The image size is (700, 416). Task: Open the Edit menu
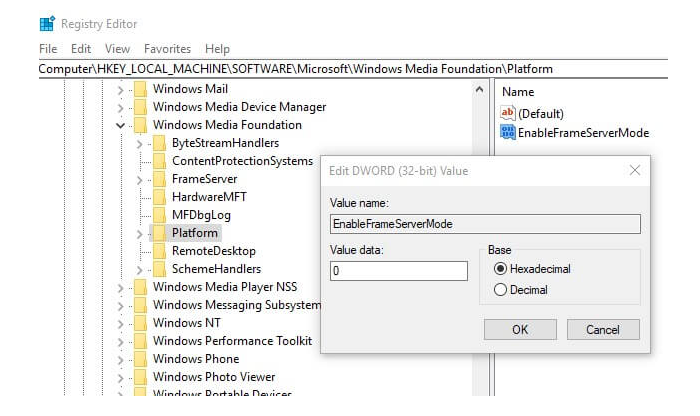point(81,49)
